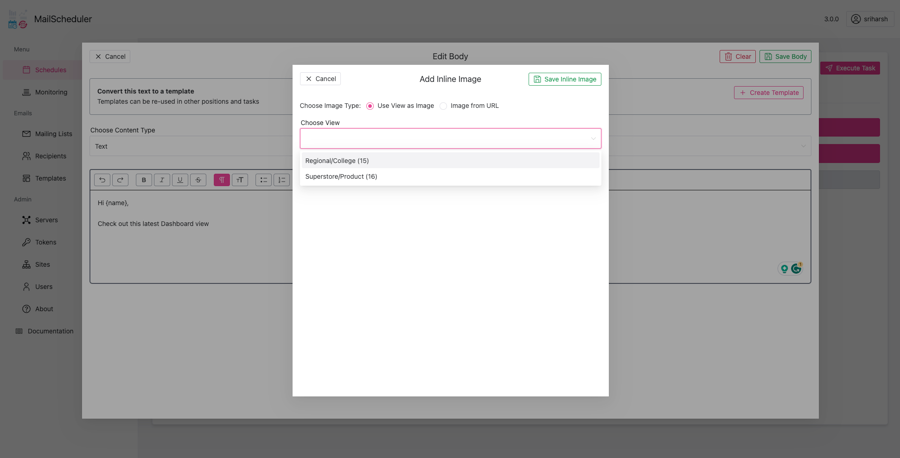Cancel the Edit Body dialog
Viewport: 900px width, 458px height.
pos(110,56)
